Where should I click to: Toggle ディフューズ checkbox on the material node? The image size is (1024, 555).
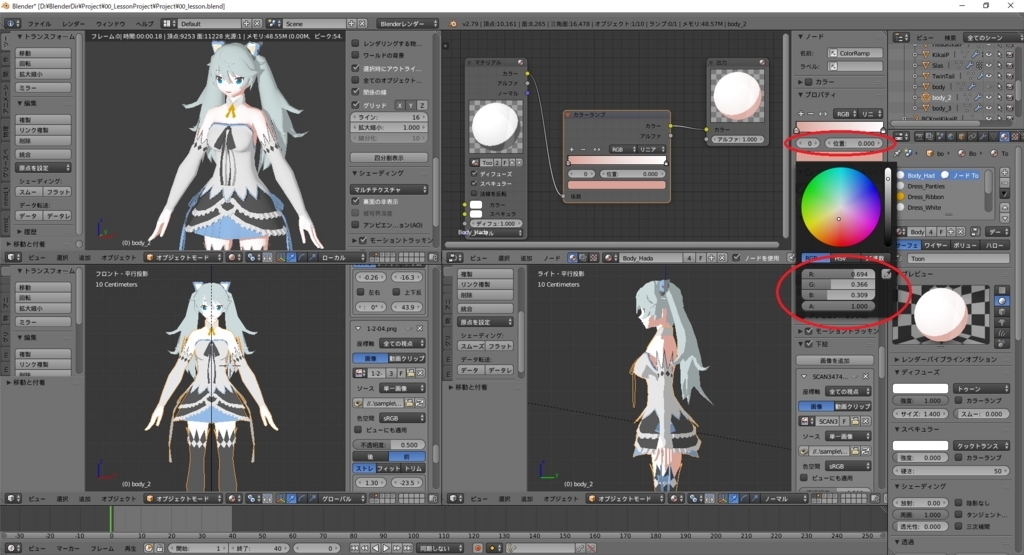coord(474,174)
